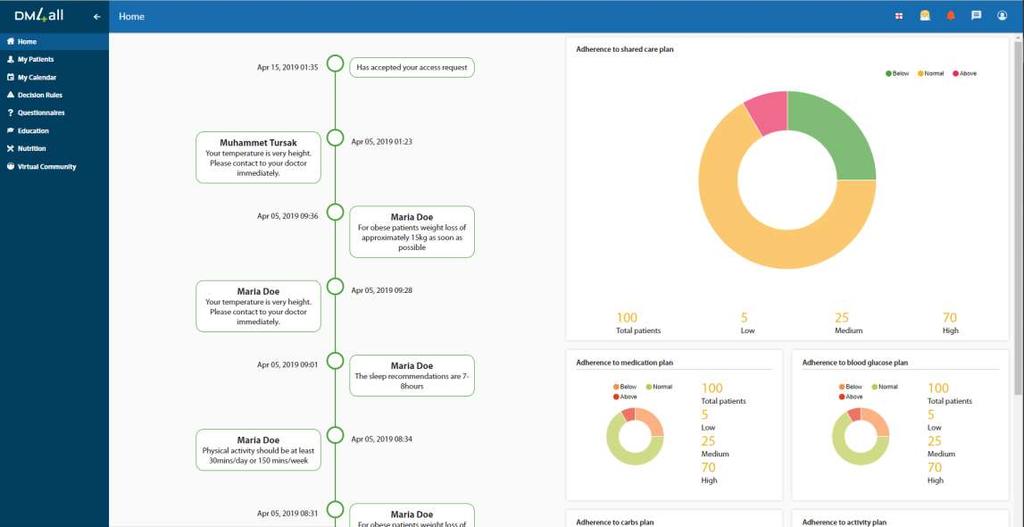1024x527 pixels.
Task: Toggle Below legend in medication plan chart
Action: pyautogui.click(x=624, y=387)
